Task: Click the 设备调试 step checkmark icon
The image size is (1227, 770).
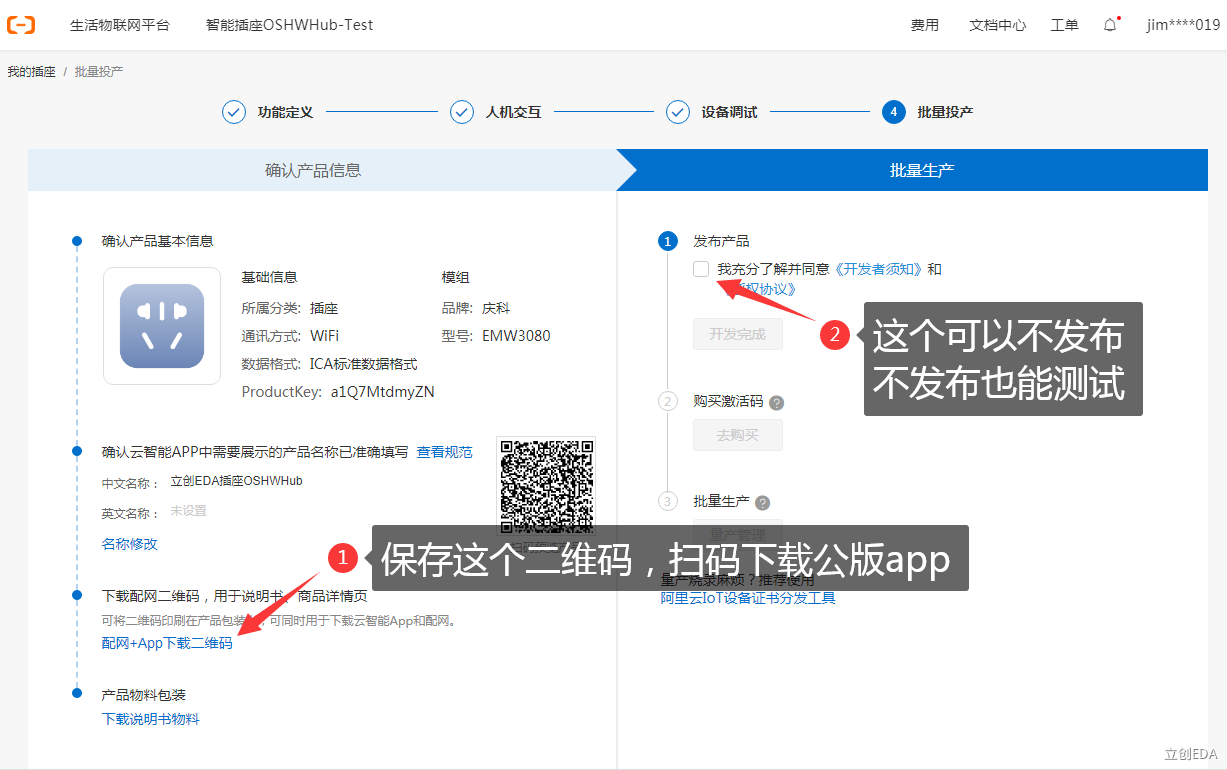Action: [x=678, y=112]
